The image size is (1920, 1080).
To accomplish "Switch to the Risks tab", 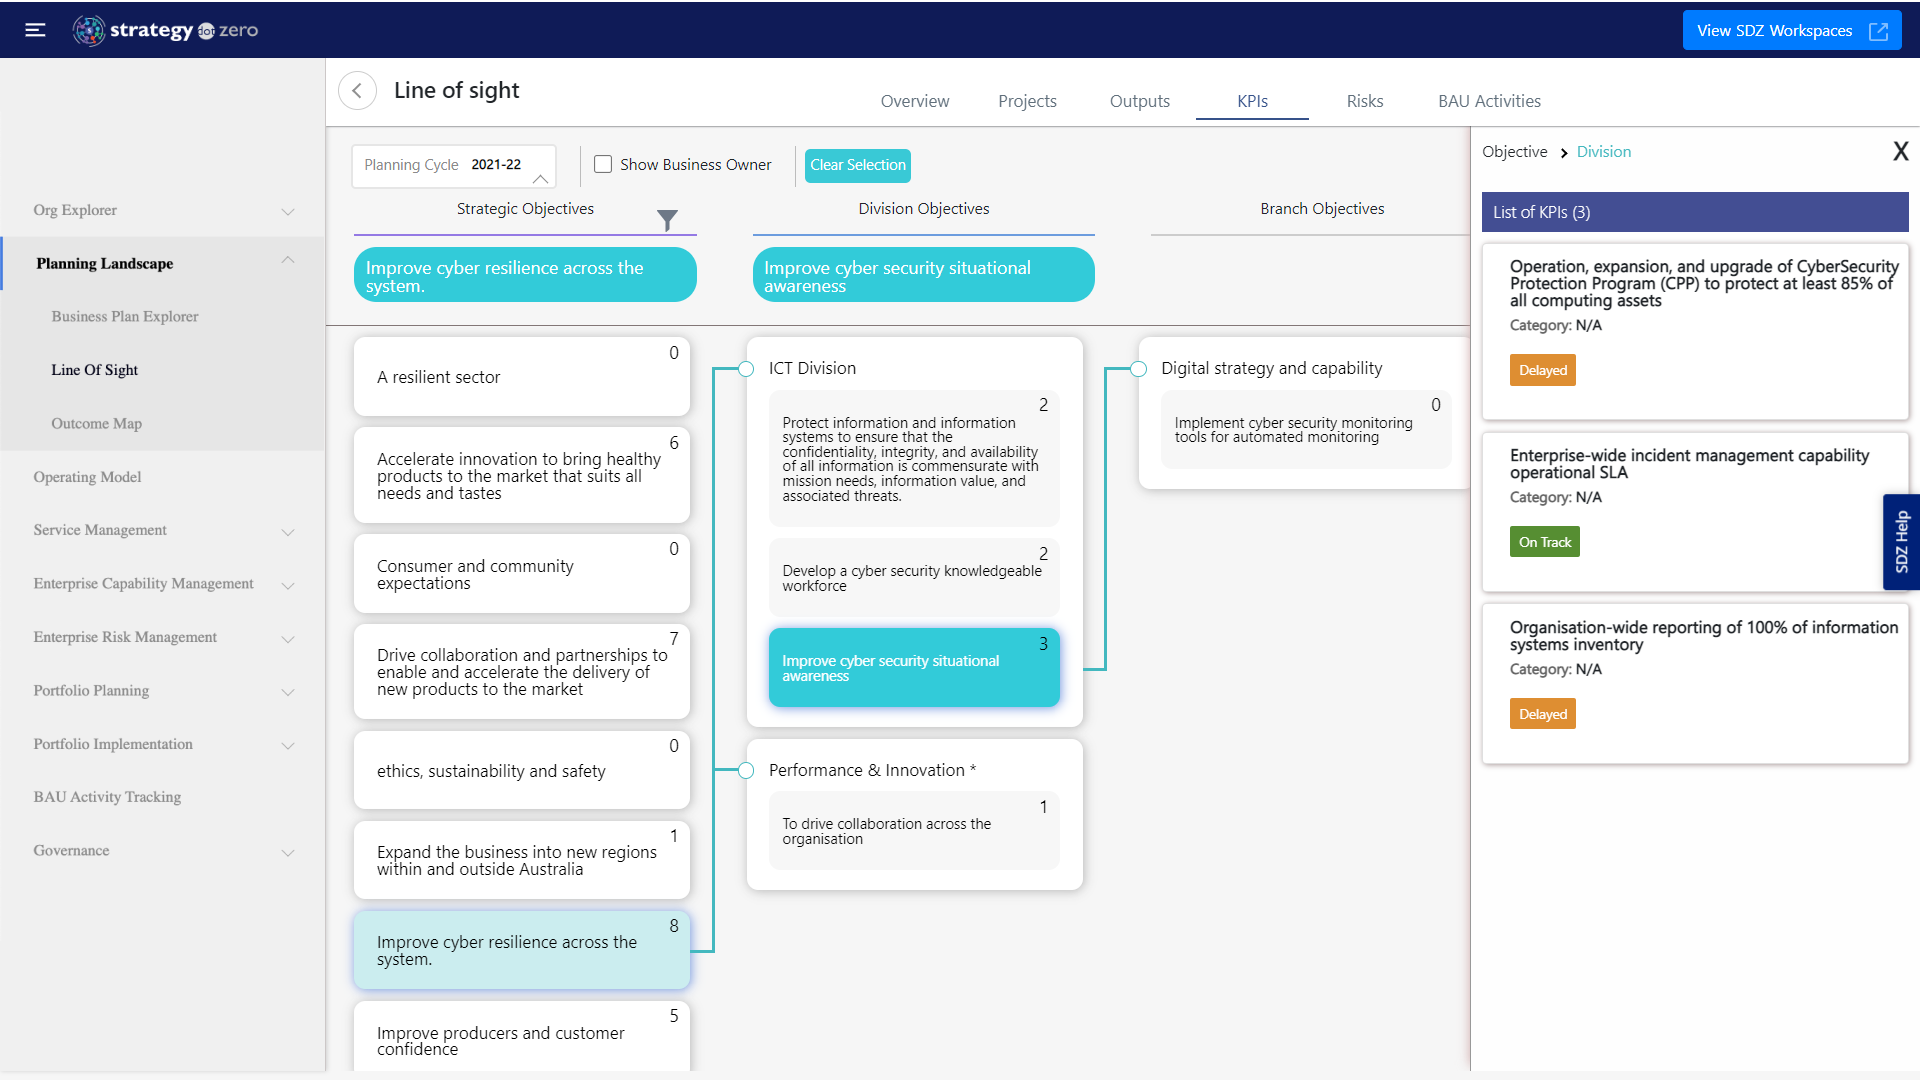I will 1364,101.
